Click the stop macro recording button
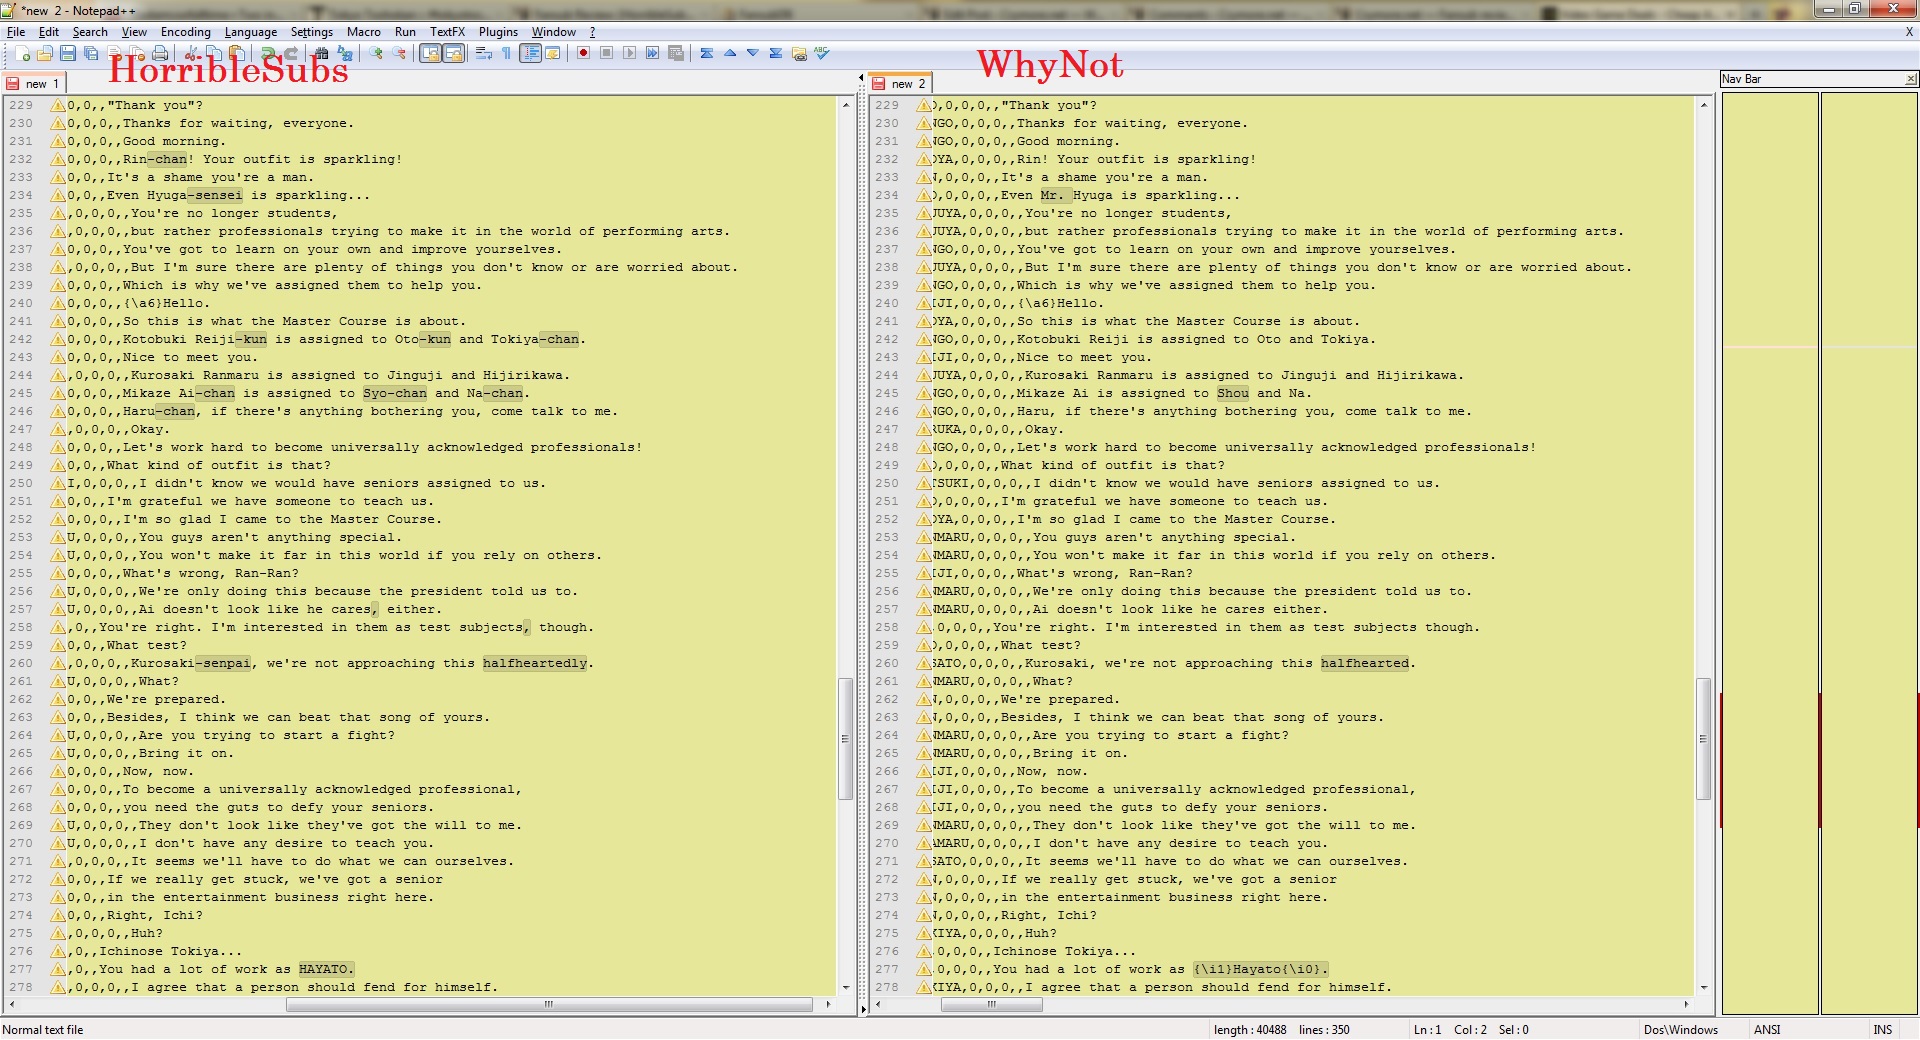Image resolution: width=1920 pixels, height=1040 pixels. pyautogui.click(x=607, y=53)
